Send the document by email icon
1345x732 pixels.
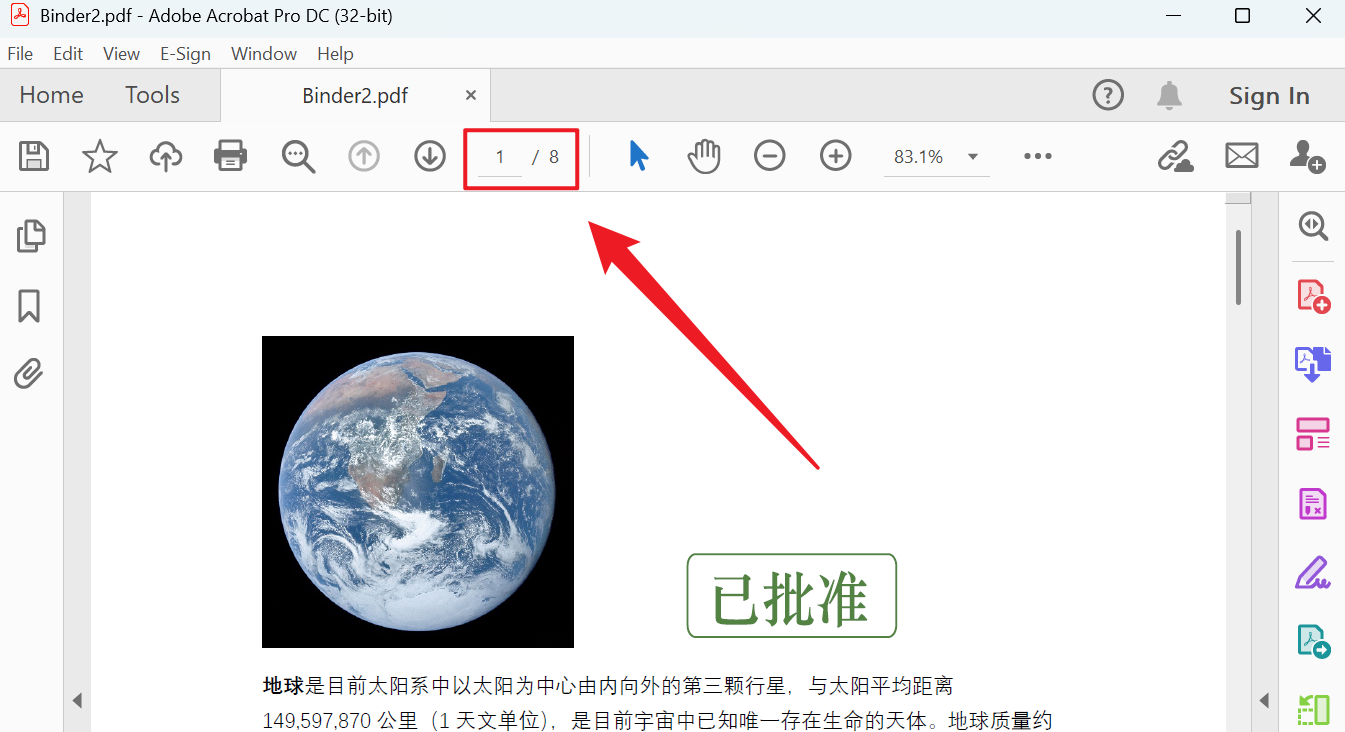coord(1241,156)
